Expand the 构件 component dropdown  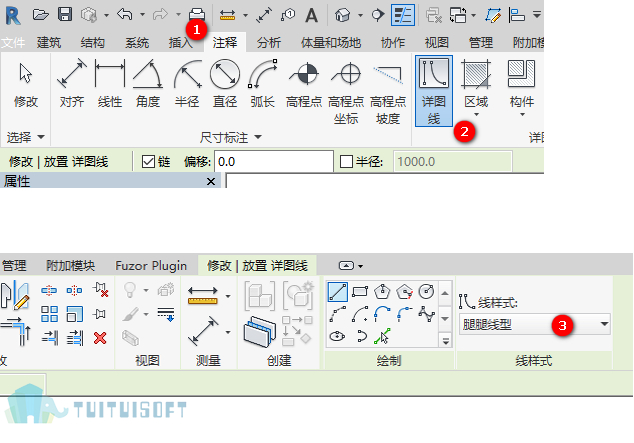click(522, 115)
